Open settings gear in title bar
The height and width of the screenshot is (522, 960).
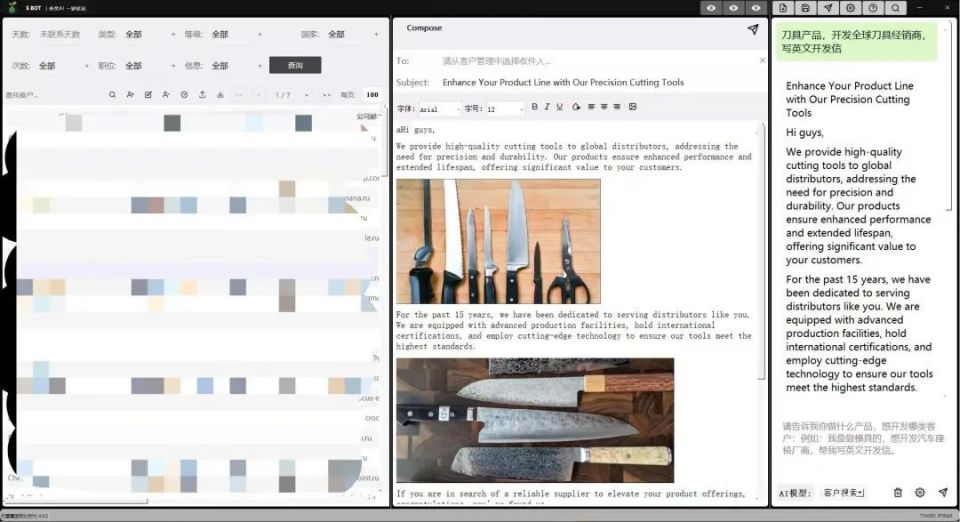[850, 8]
